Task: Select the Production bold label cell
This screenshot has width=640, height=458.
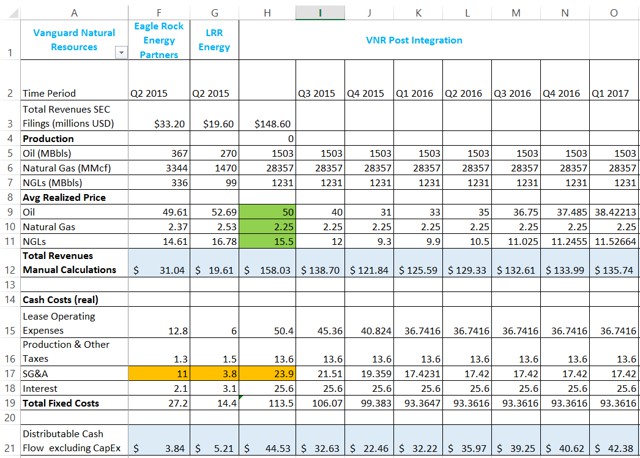Action: 74,138
